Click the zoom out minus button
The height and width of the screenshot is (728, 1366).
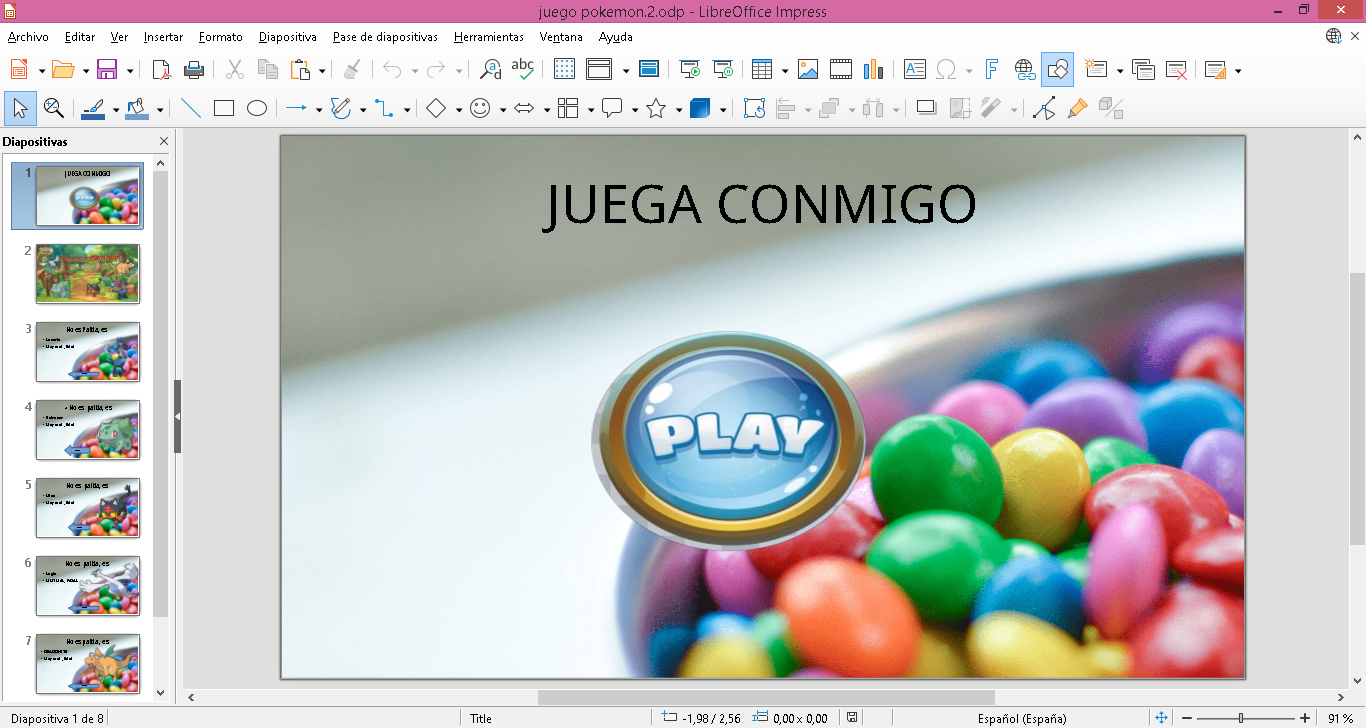(x=1187, y=718)
